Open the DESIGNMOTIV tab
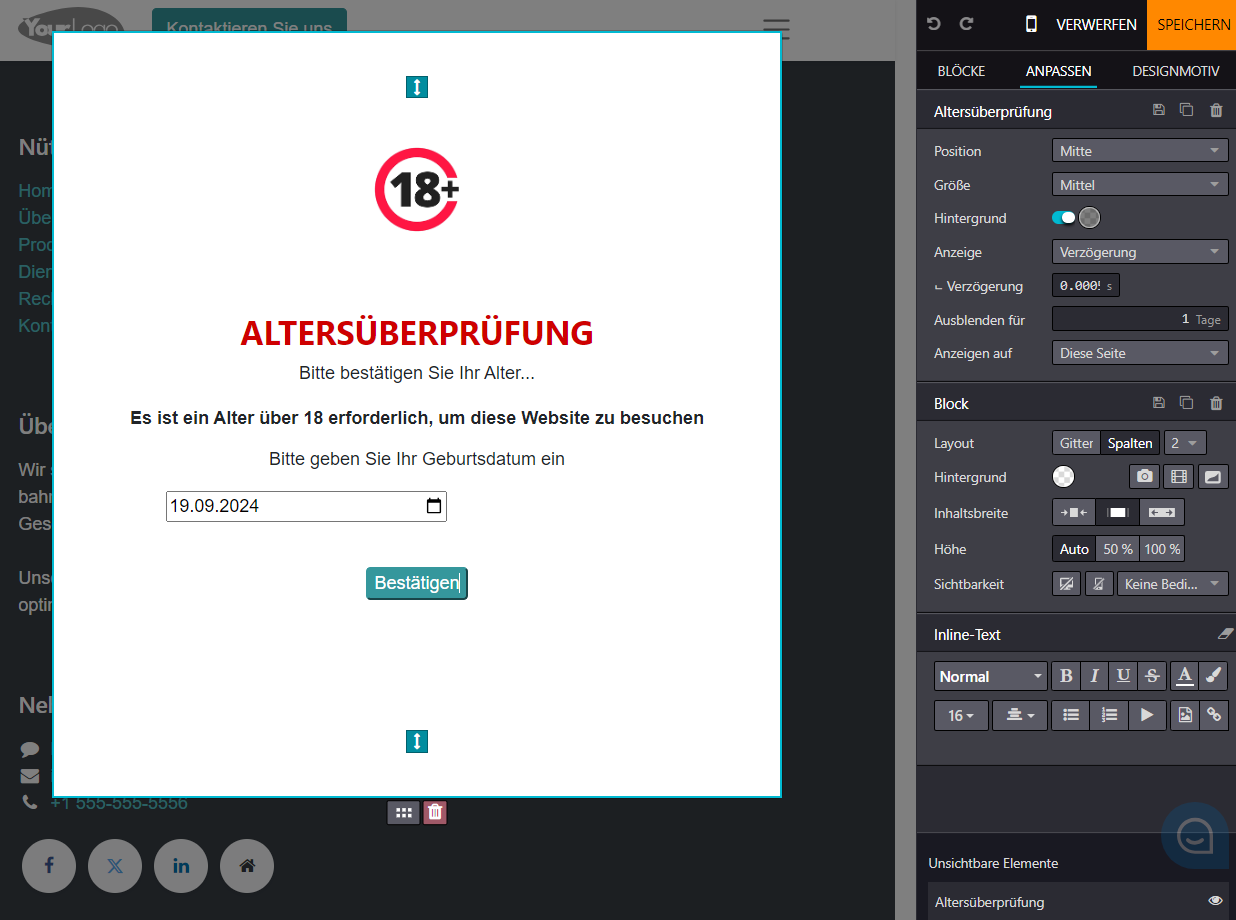This screenshot has height=920, width=1236. 1175,71
